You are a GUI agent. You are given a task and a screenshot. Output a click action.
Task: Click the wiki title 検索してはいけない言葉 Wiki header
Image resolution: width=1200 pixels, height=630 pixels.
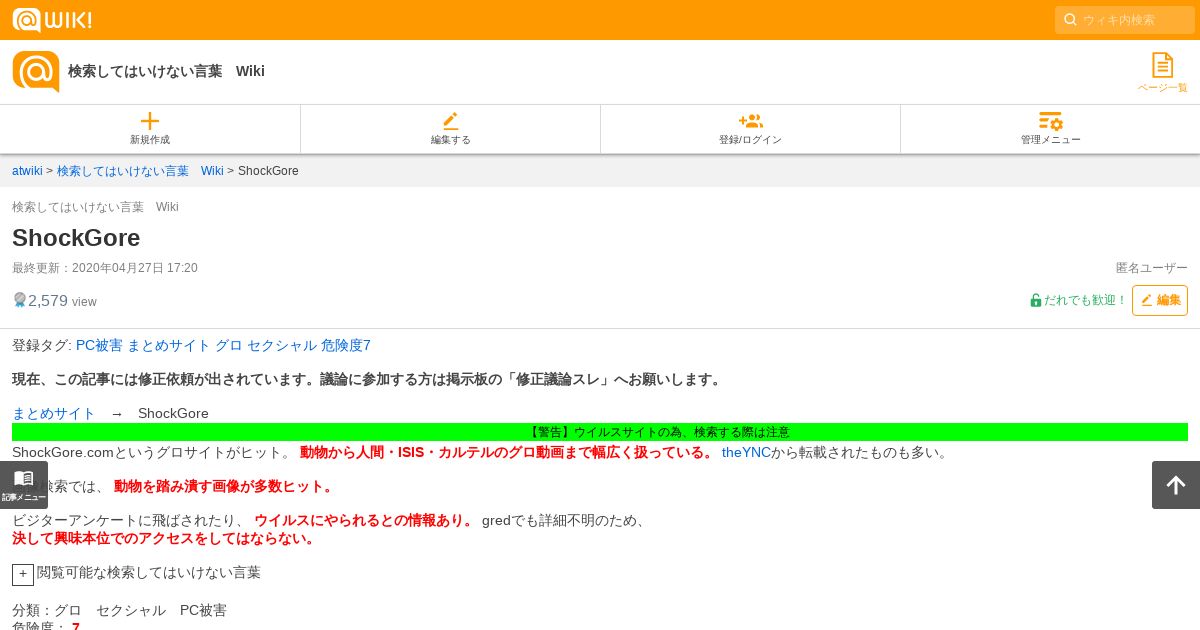pyautogui.click(x=166, y=71)
